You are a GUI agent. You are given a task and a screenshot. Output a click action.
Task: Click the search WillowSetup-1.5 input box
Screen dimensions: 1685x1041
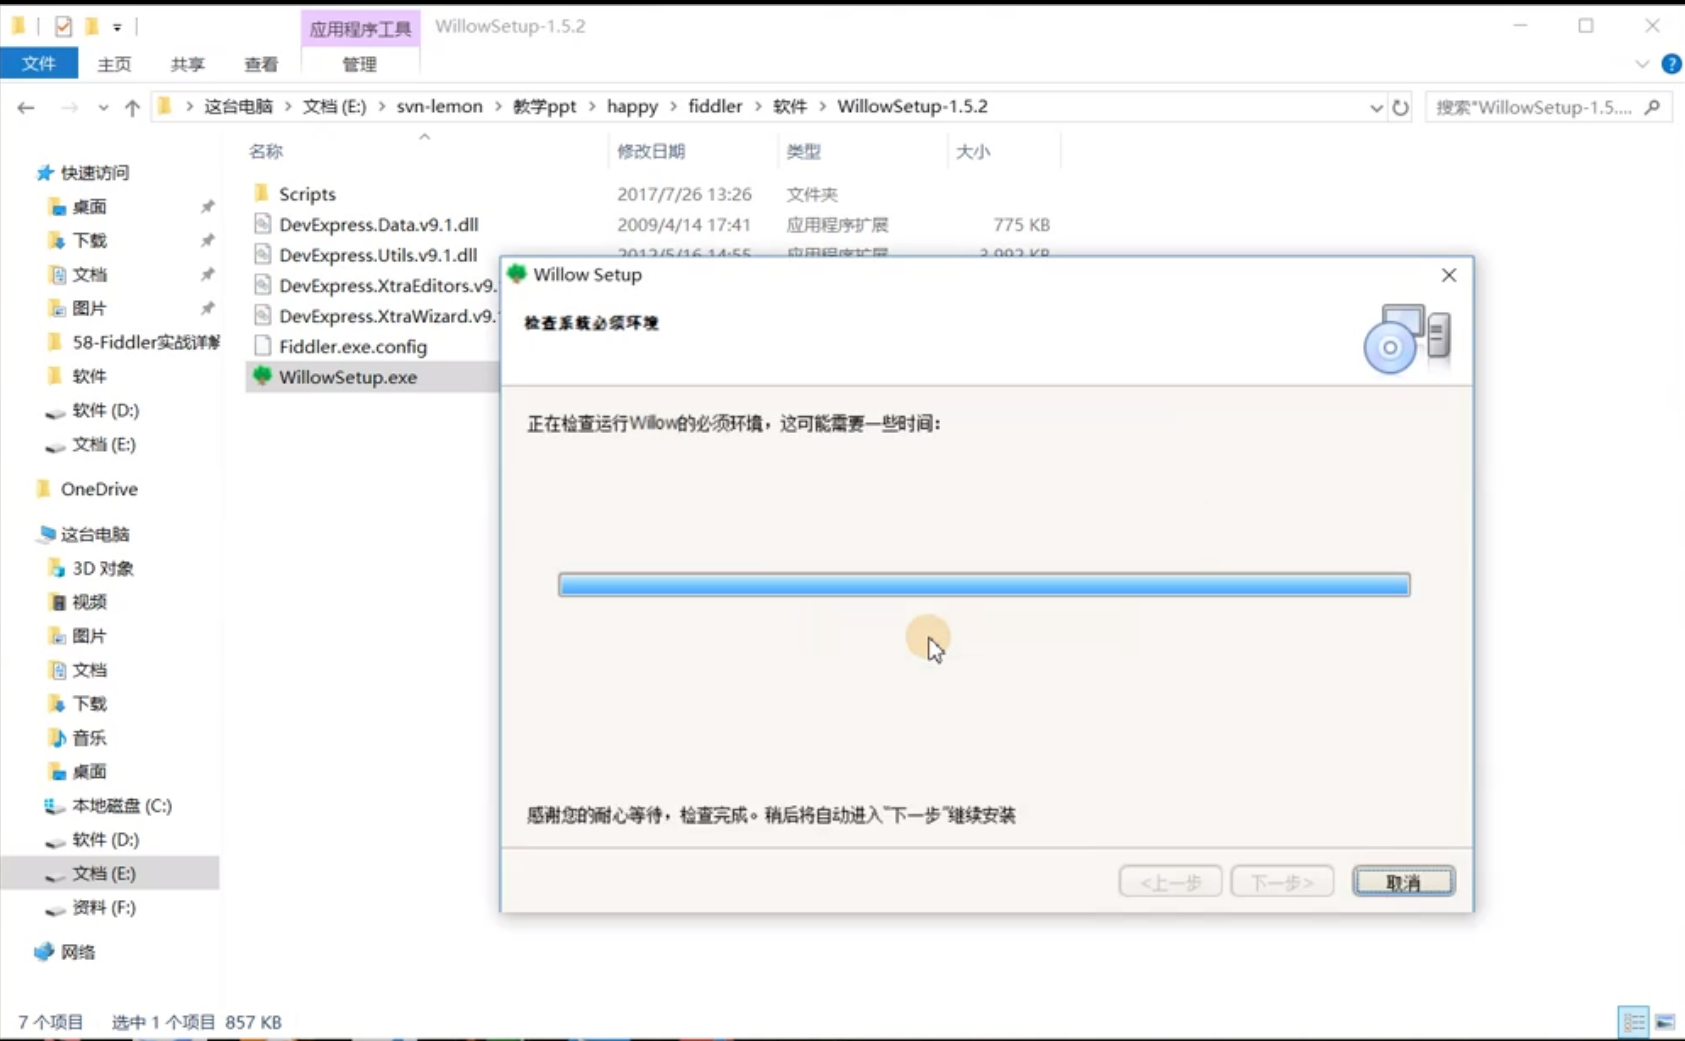(1533, 107)
